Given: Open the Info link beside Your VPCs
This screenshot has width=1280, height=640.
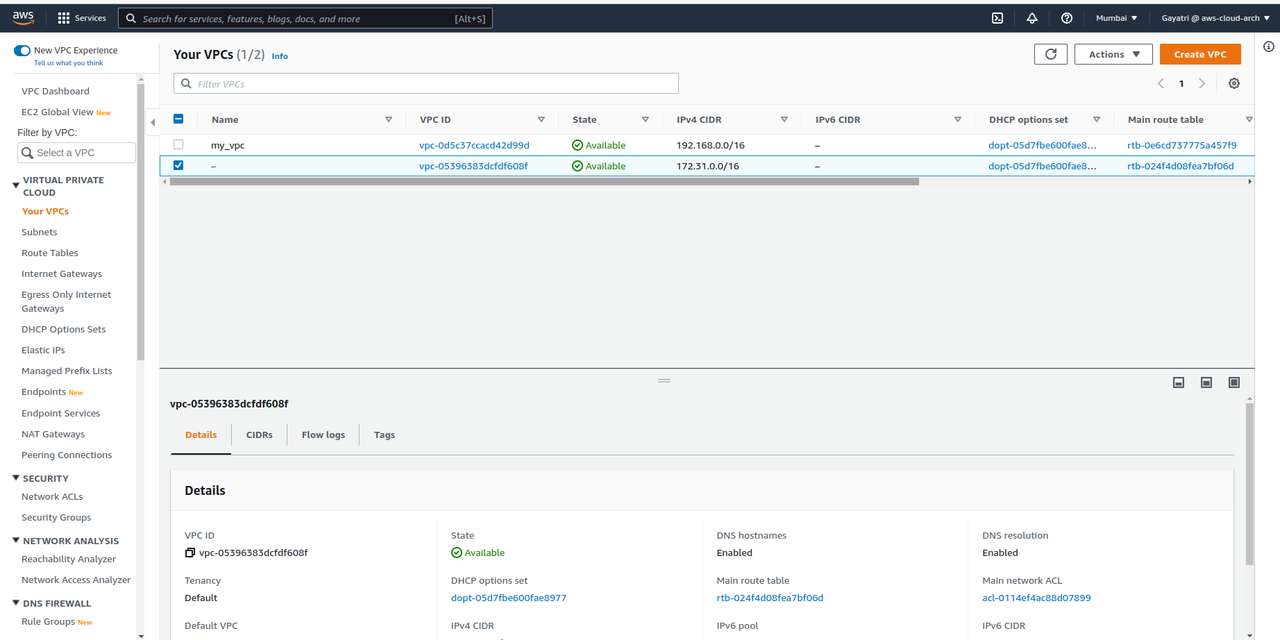Looking at the screenshot, I should [x=280, y=56].
